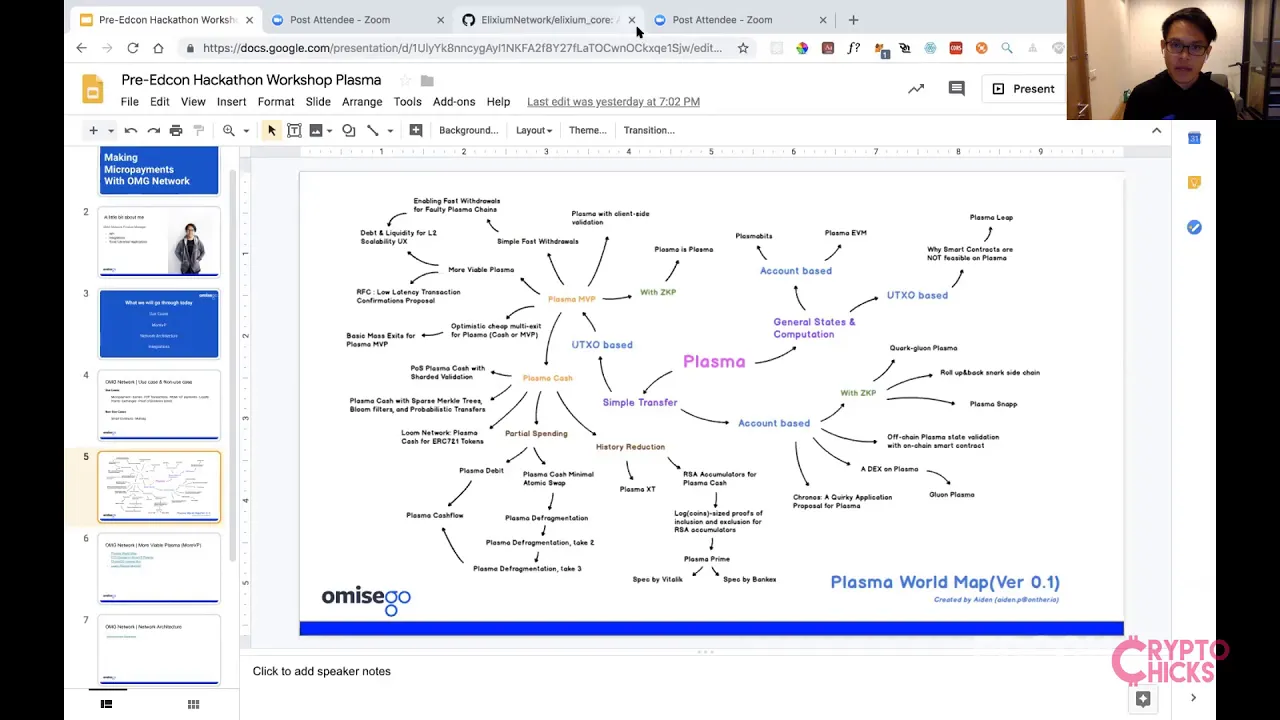Switch to grid view
The height and width of the screenshot is (720, 1280).
click(x=193, y=704)
